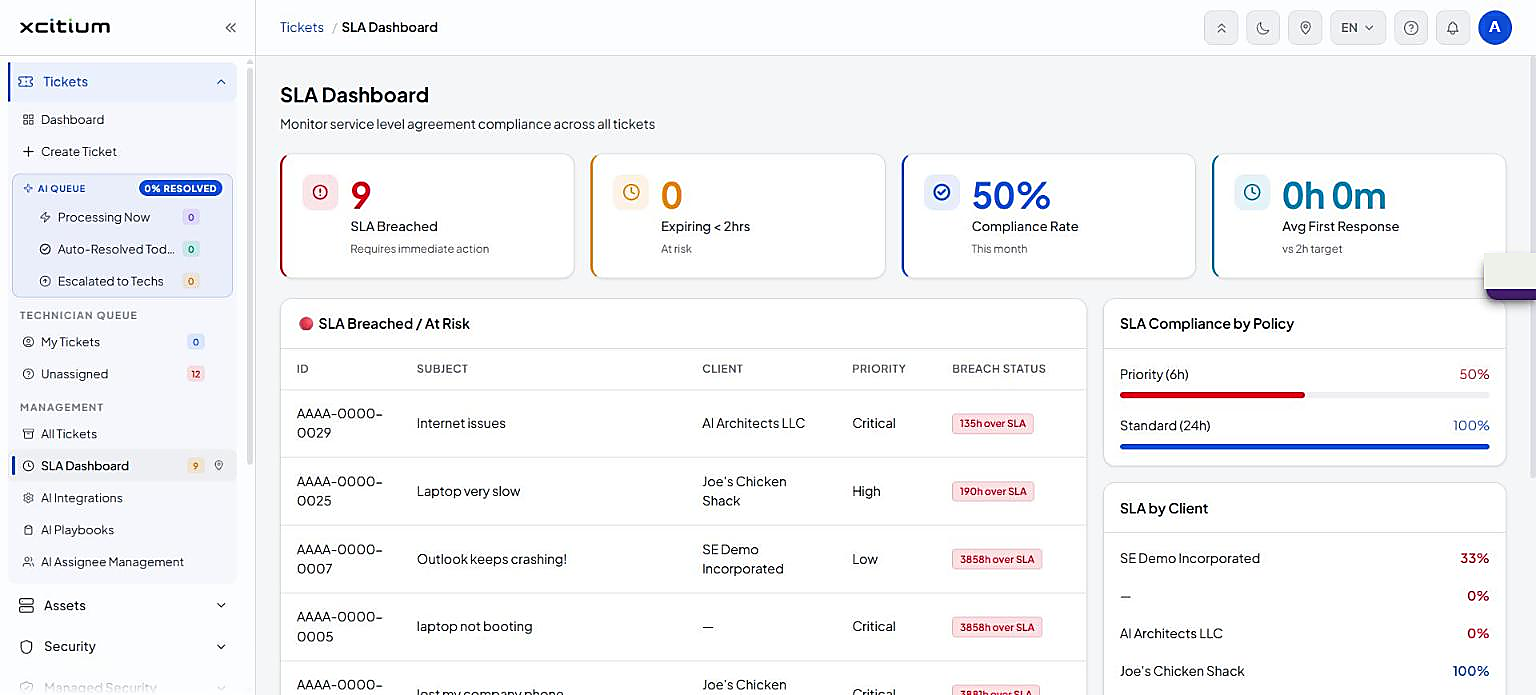Open the SLA Breached card
This screenshot has width=1536, height=695.
(x=428, y=216)
